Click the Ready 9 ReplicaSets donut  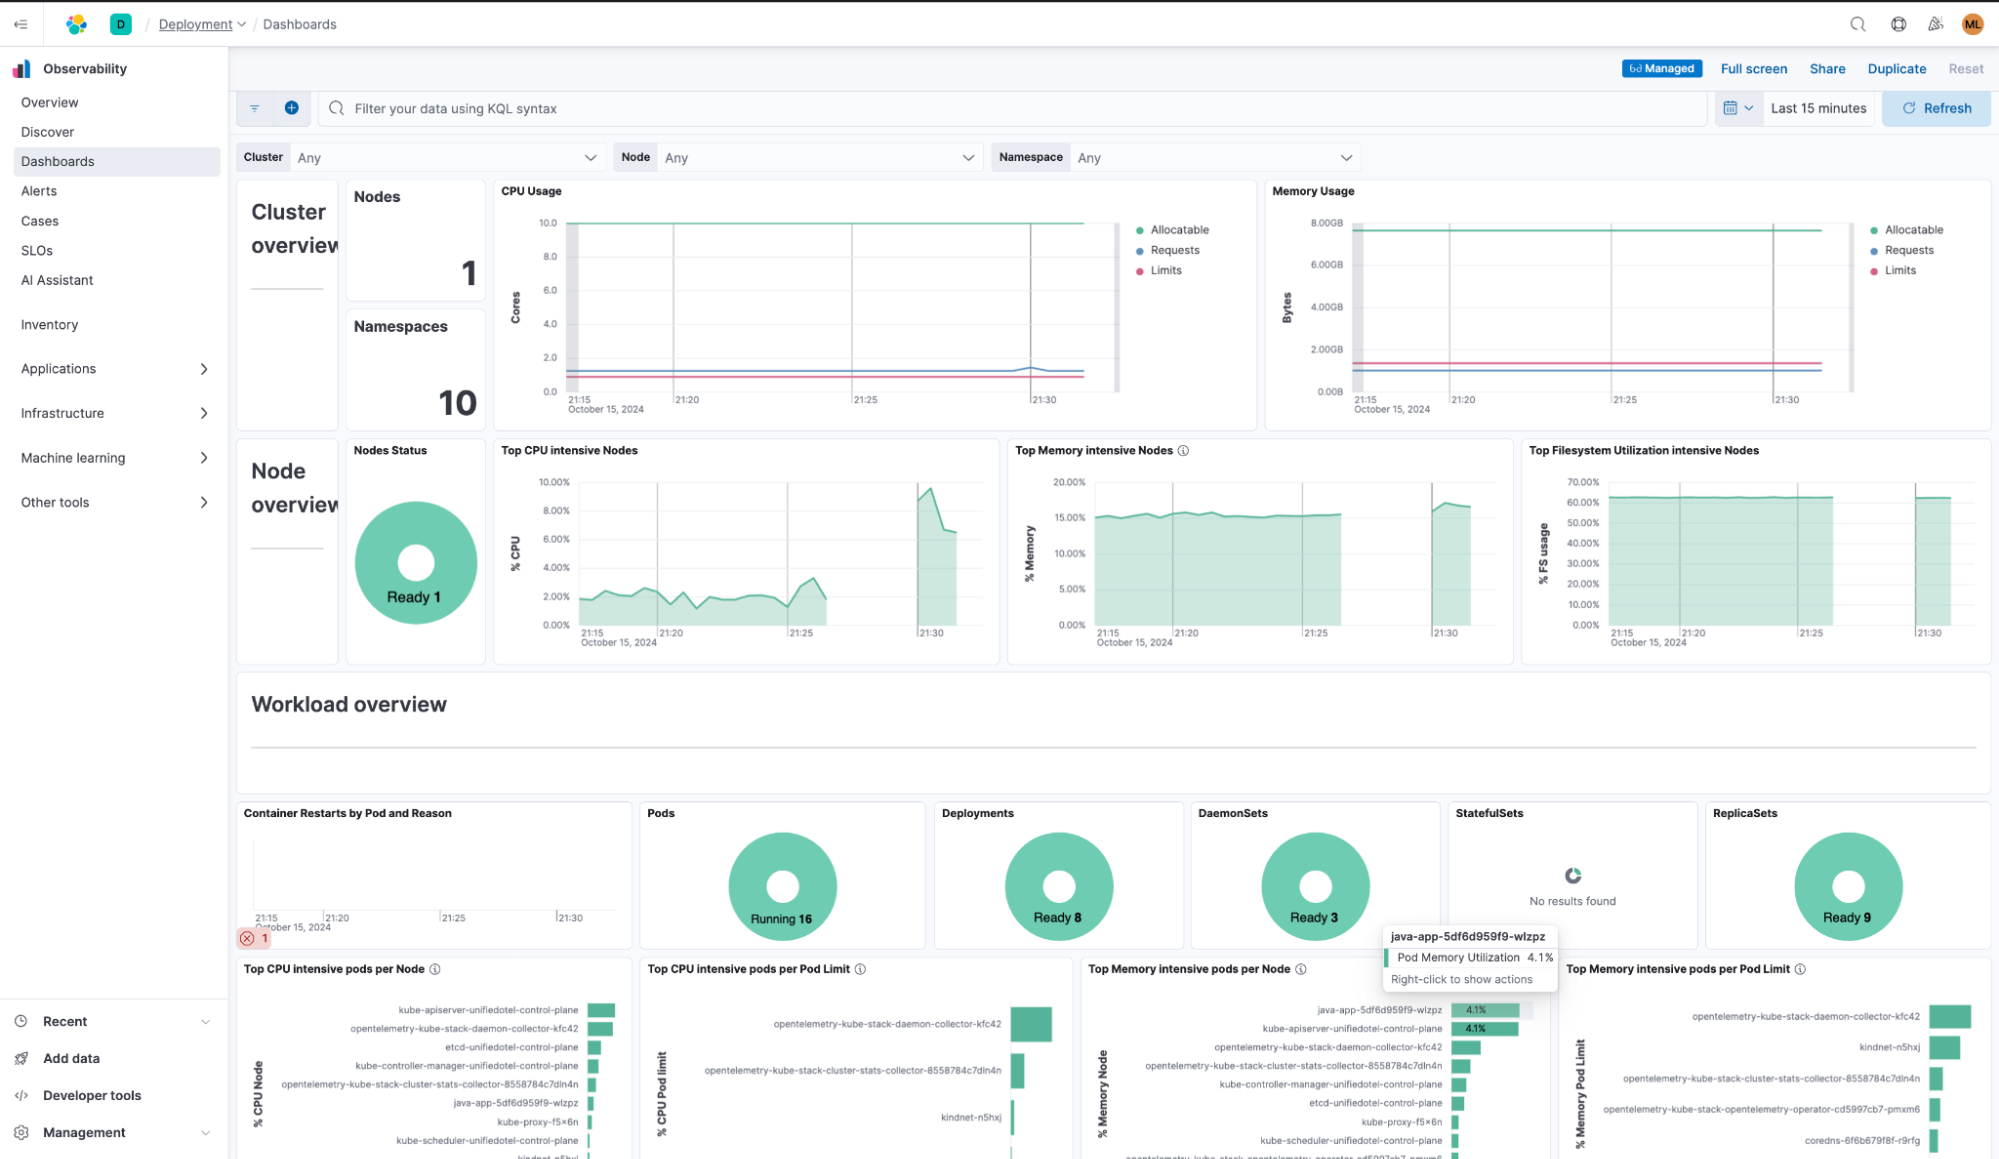coord(1848,886)
